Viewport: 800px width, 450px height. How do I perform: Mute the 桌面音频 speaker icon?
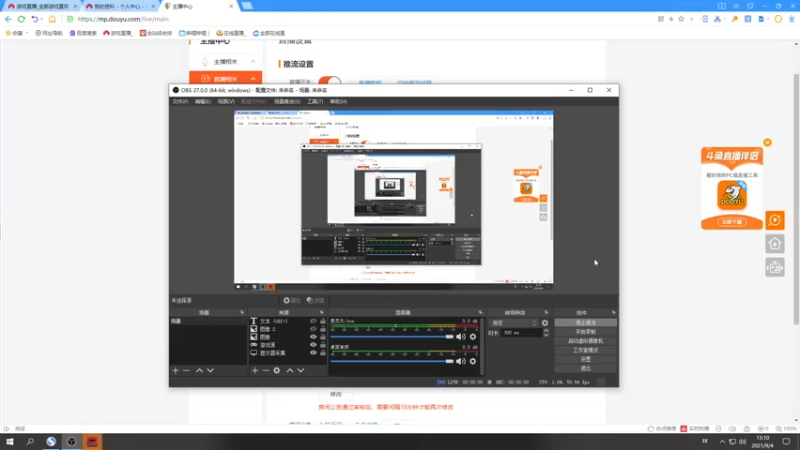click(461, 361)
